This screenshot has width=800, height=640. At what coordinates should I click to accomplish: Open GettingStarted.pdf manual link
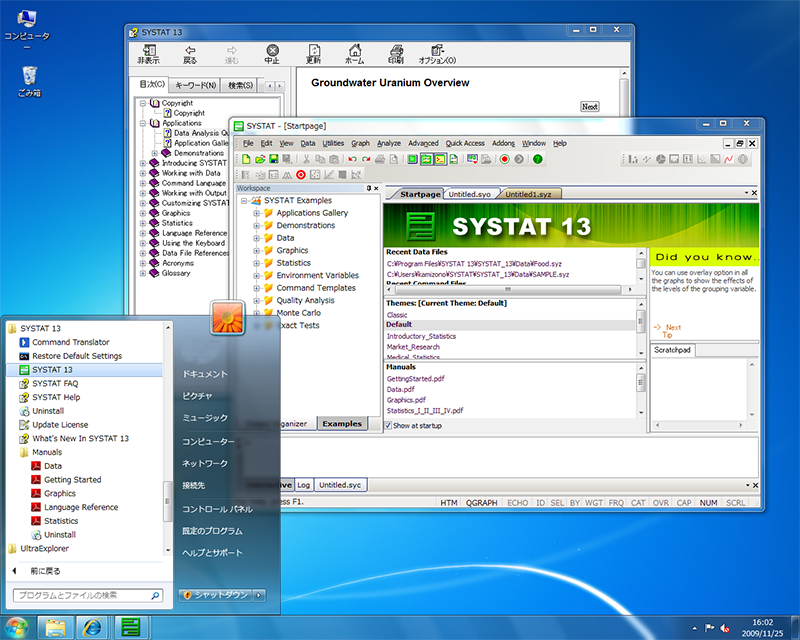[x=415, y=379]
